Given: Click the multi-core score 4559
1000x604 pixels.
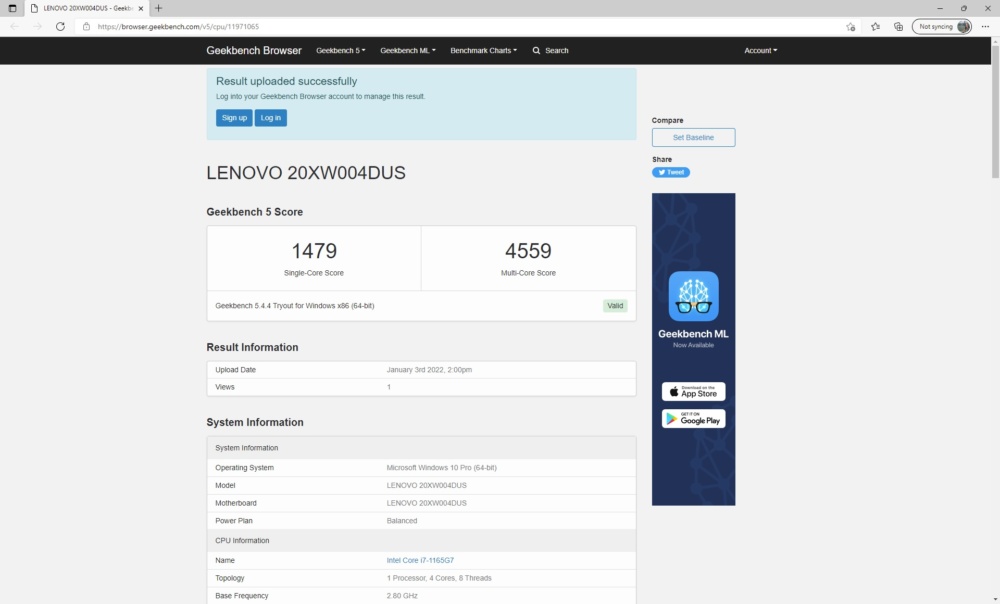Looking at the screenshot, I should 528,251.
